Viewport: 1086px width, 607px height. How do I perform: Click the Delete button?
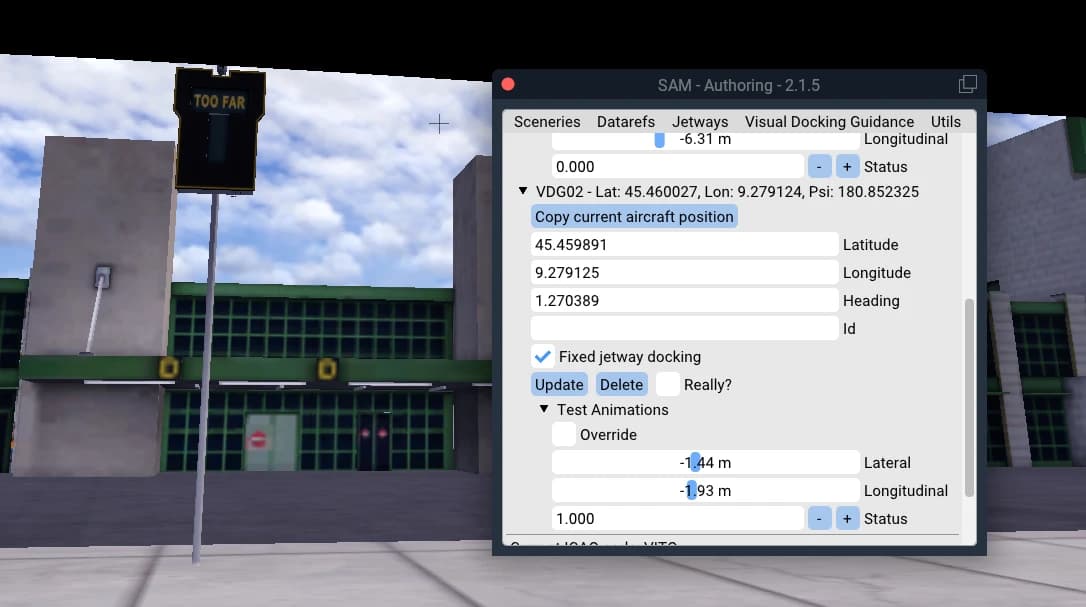[x=621, y=385]
